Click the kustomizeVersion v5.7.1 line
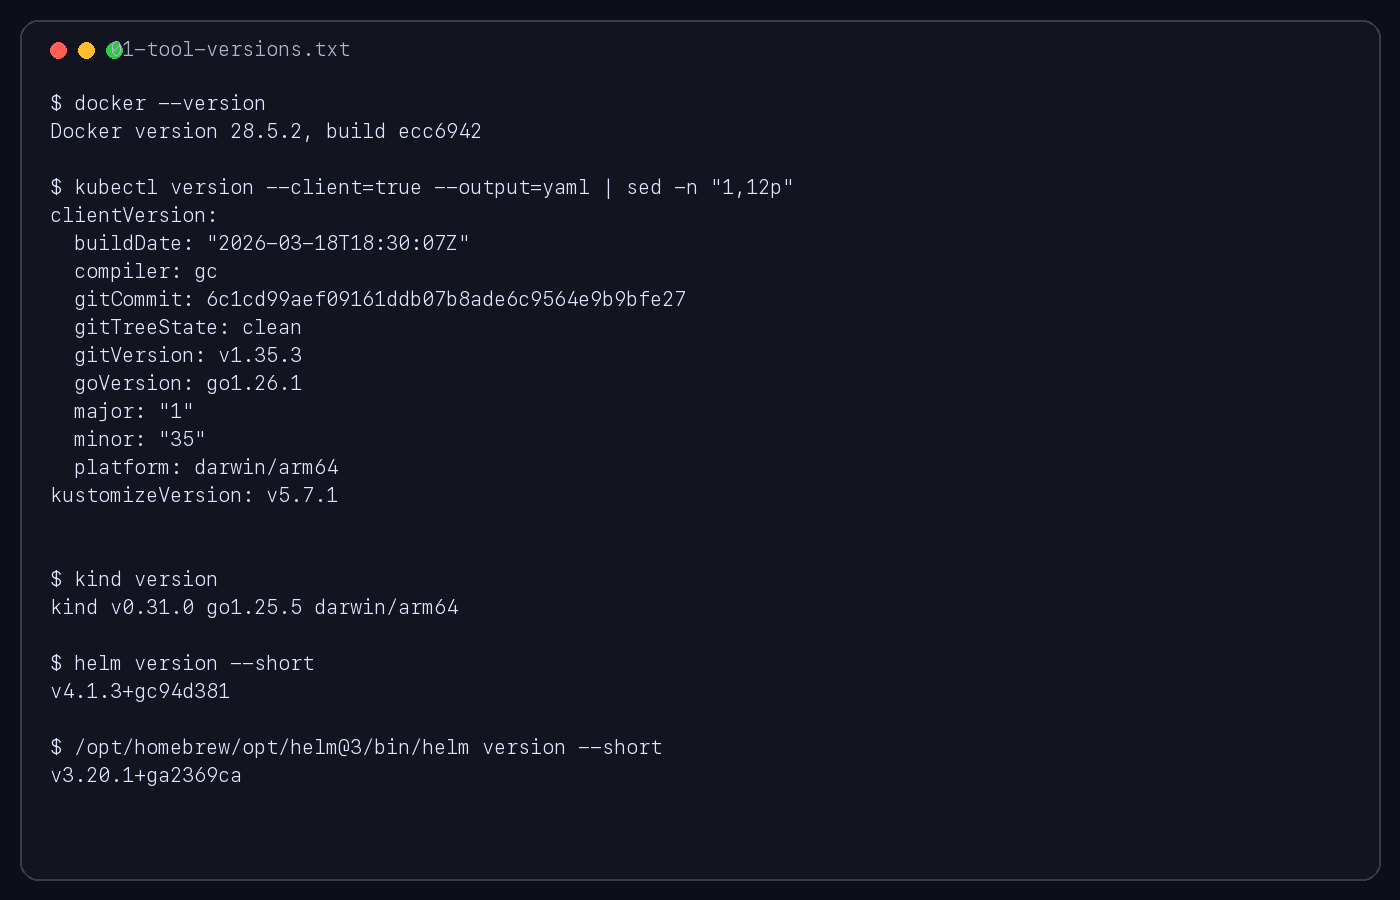1400x900 pixels. (x=194, y=495)
